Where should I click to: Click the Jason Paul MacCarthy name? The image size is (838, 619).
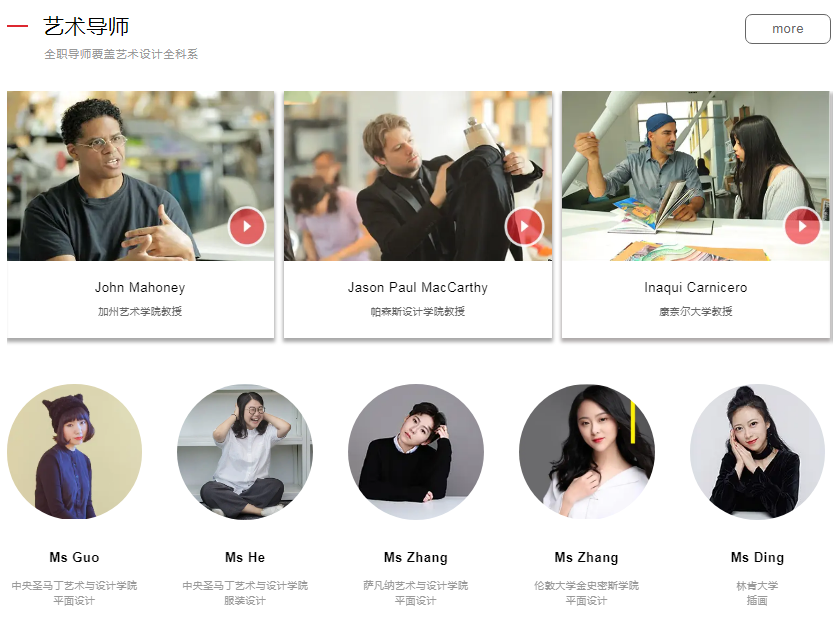pyautogui.click(x=418, y=288)
